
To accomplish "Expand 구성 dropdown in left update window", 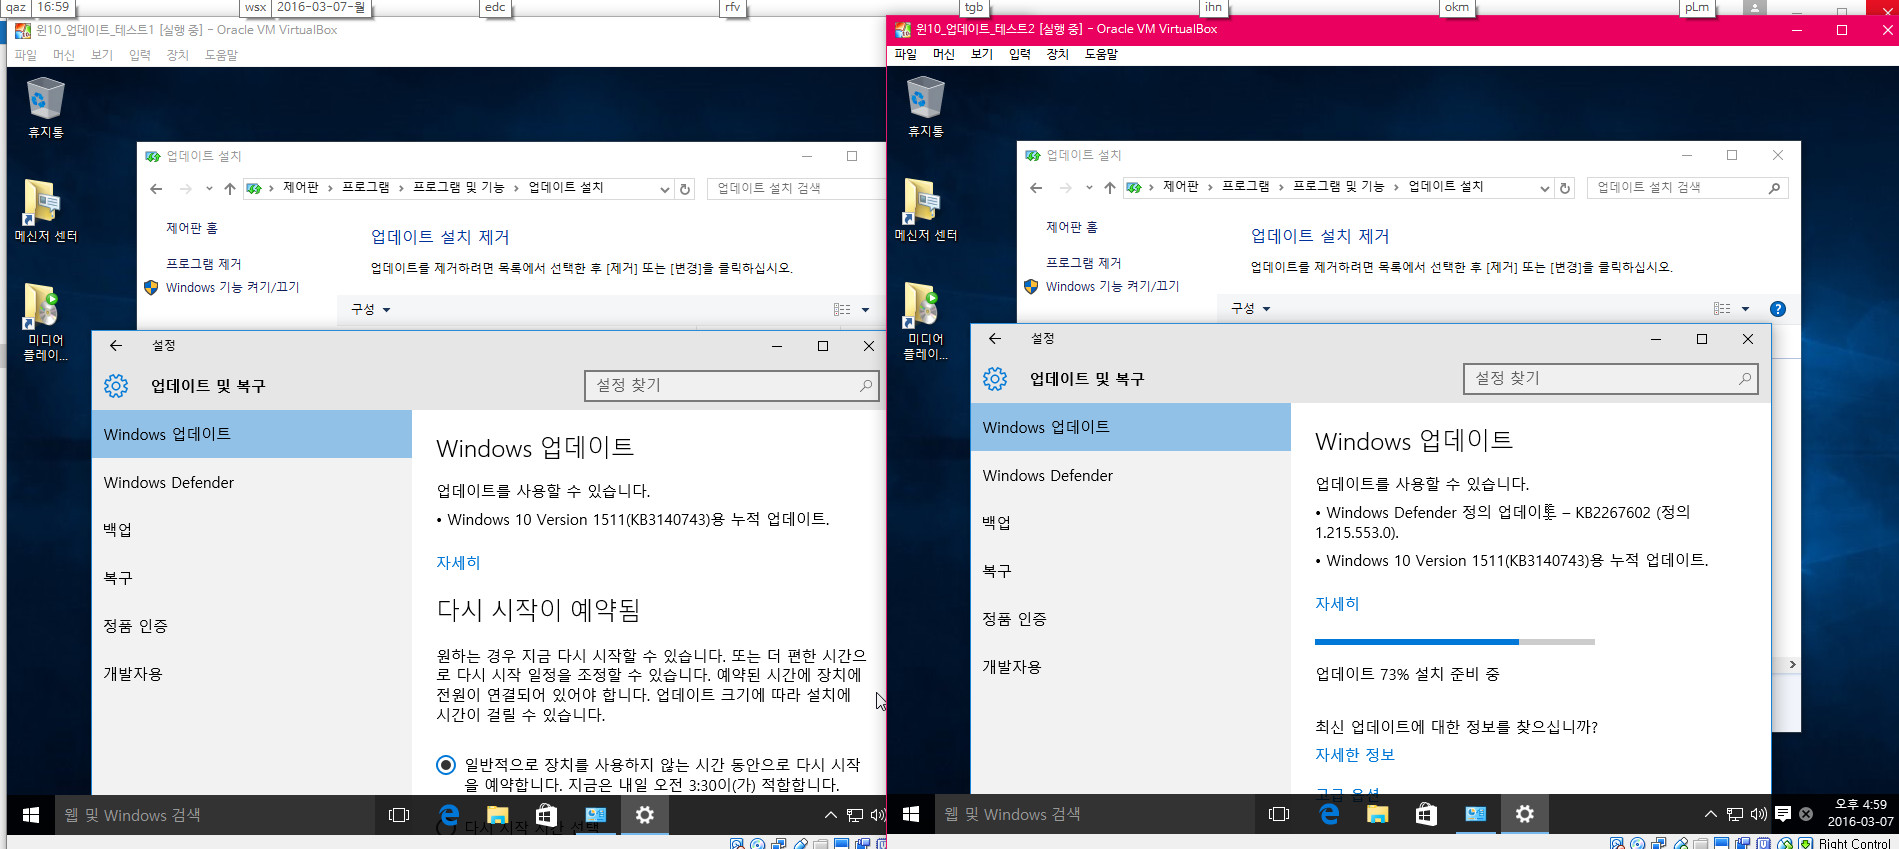I will tap(371, 310).
